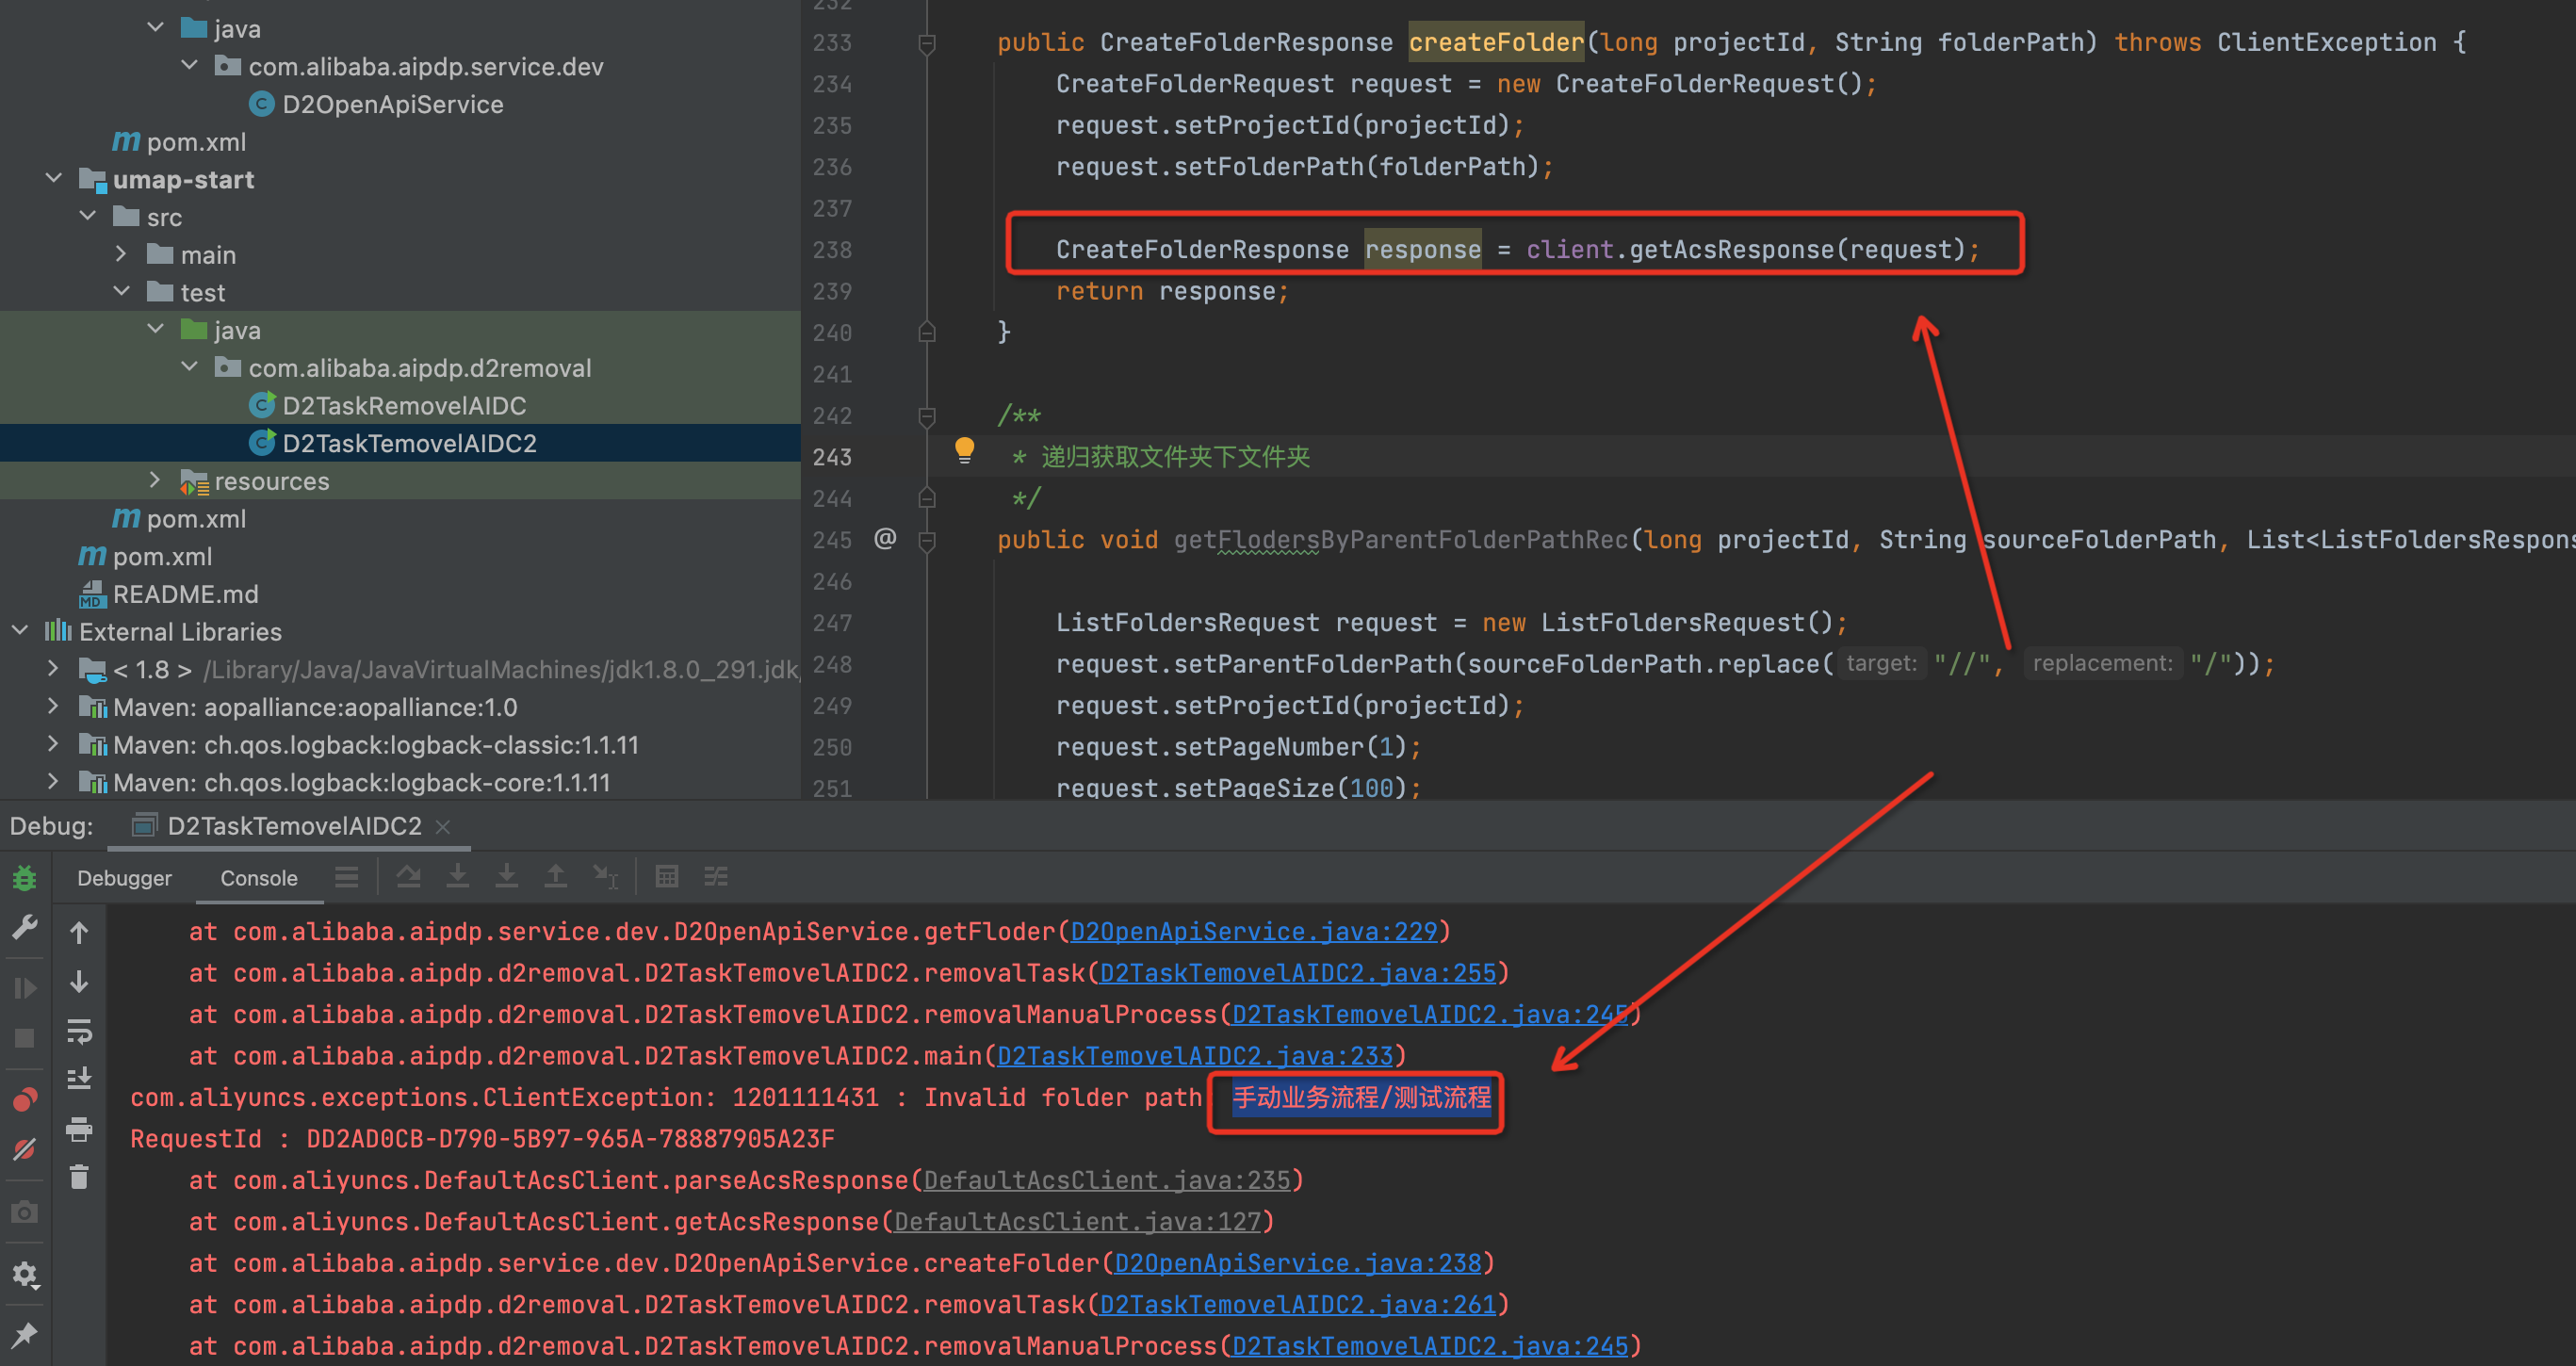
Task: Expand the main folder
Action: pos(122,254)
